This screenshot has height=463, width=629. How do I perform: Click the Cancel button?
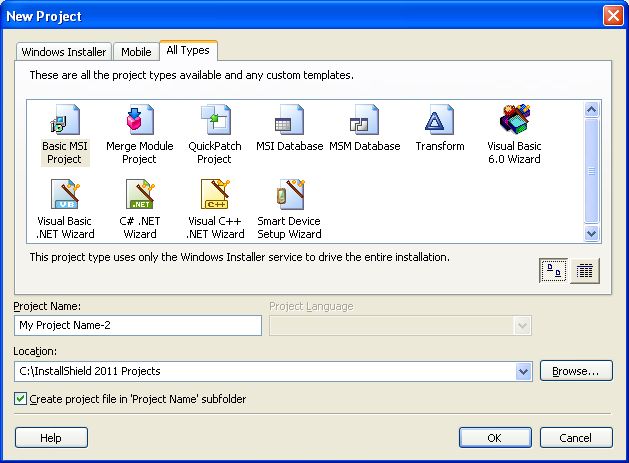pos(576,438)
